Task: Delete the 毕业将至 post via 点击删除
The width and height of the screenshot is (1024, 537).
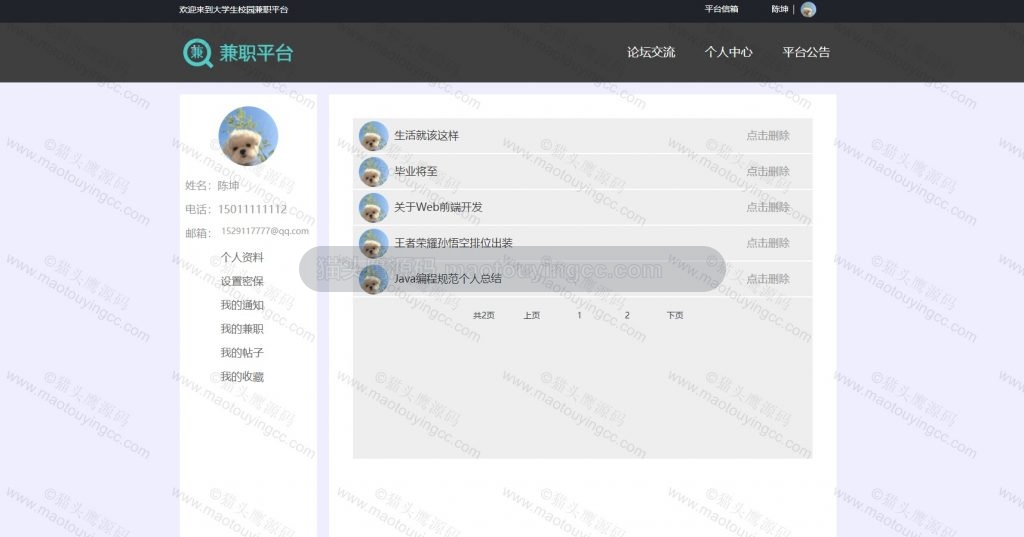Action: [768, 171]
